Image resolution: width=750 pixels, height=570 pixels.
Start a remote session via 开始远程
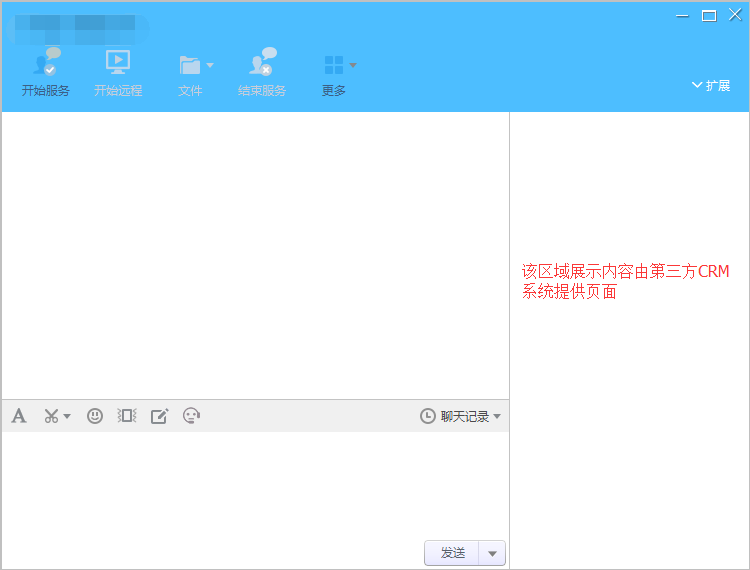pos(118,63)
